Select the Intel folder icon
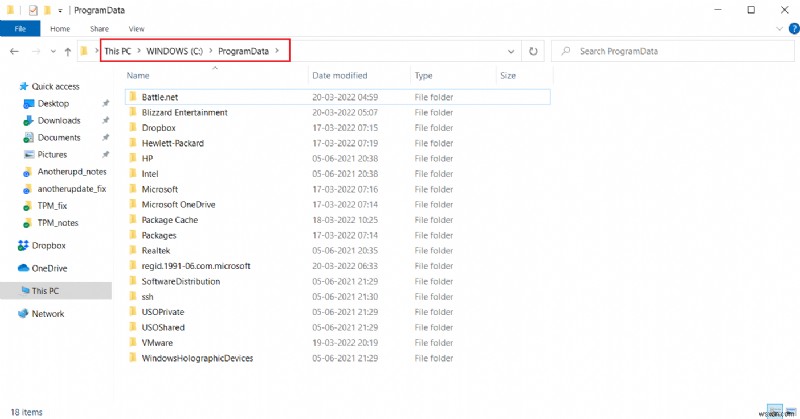The width and height of the screenshot is (800, 419). pos(133,173)
